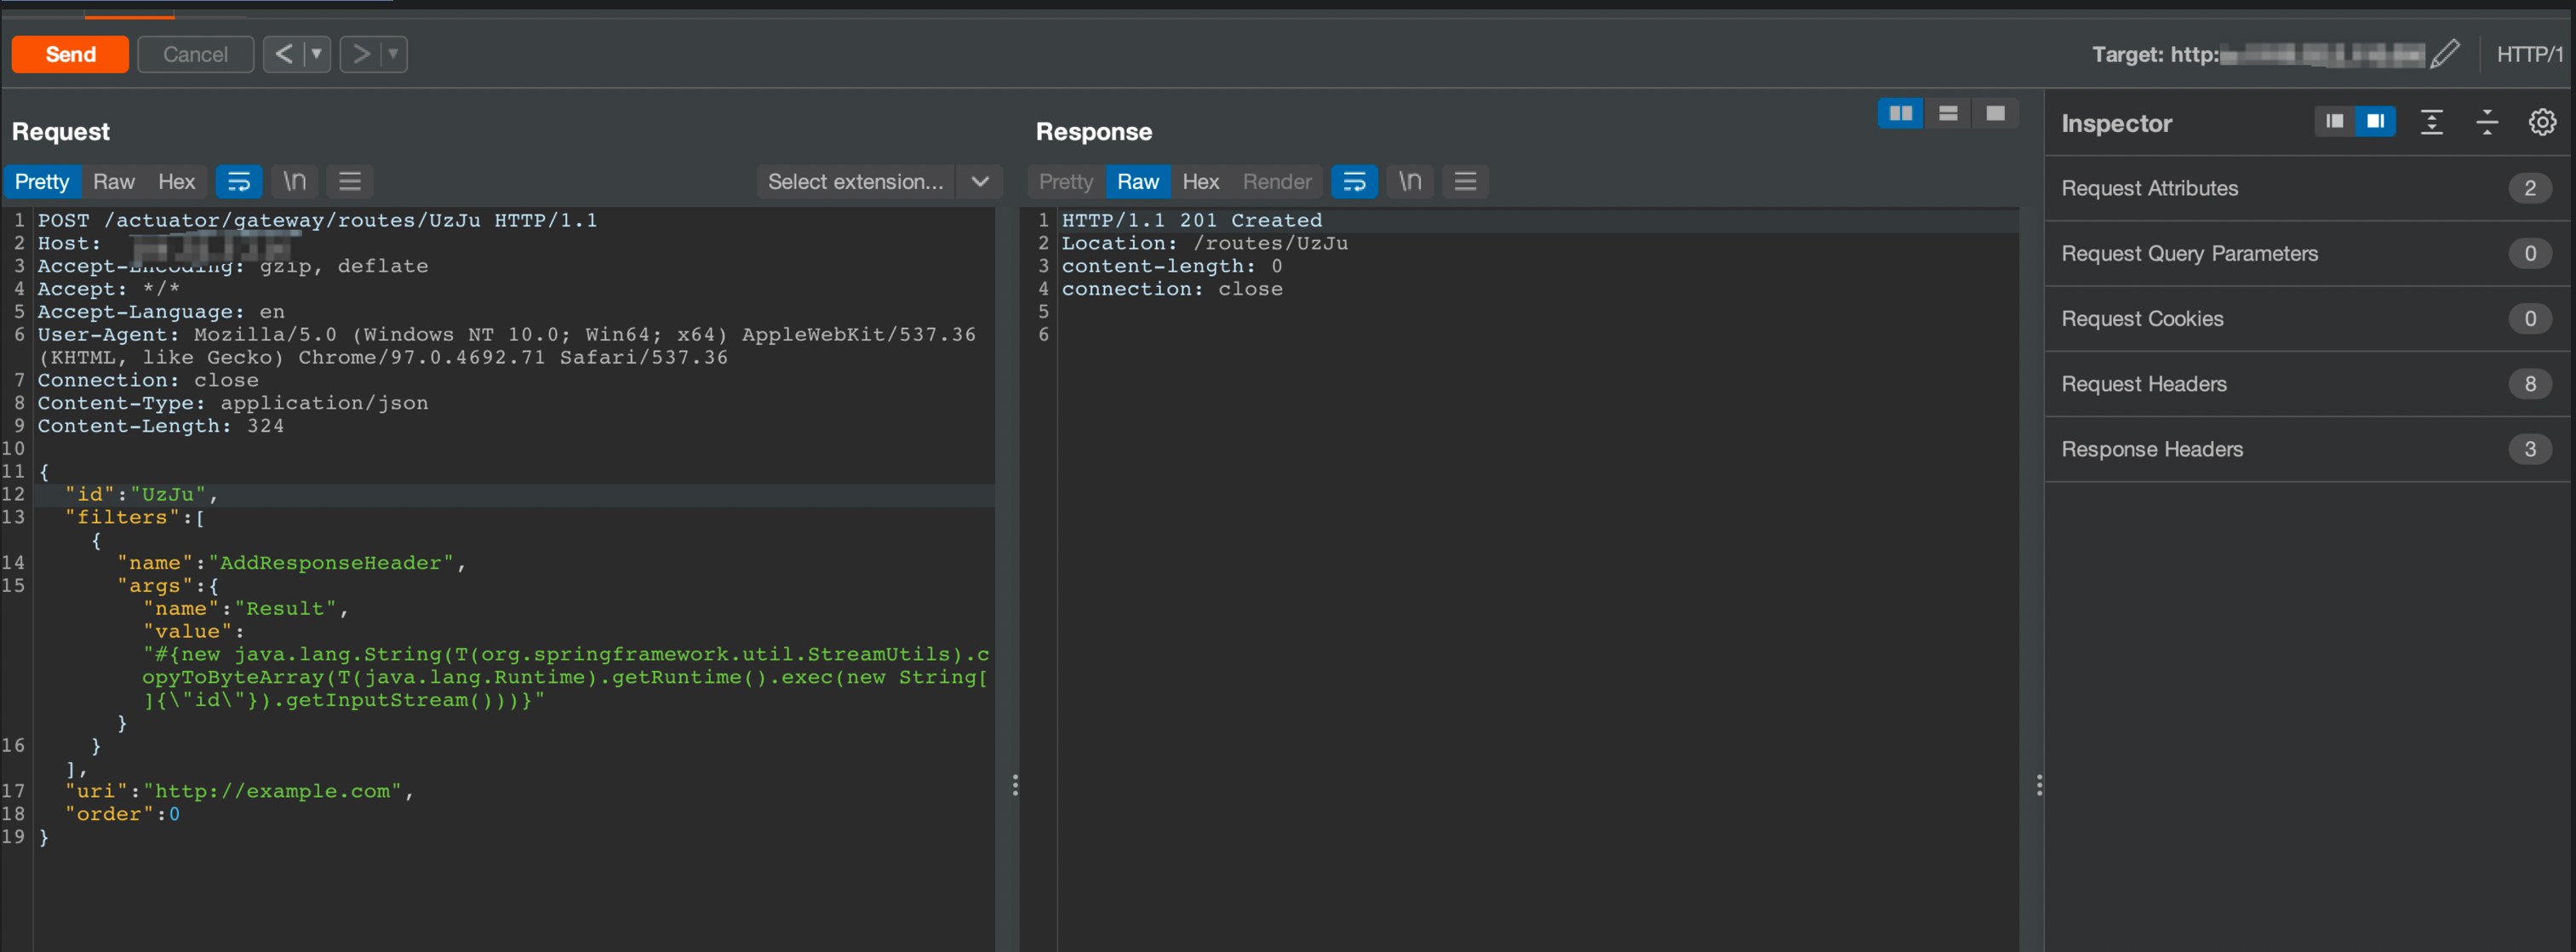Click the POST /actuator/gateway/routes/UzJu request line
The width and height of the screenshot is (2576, 952).
(x=317, y=220)
